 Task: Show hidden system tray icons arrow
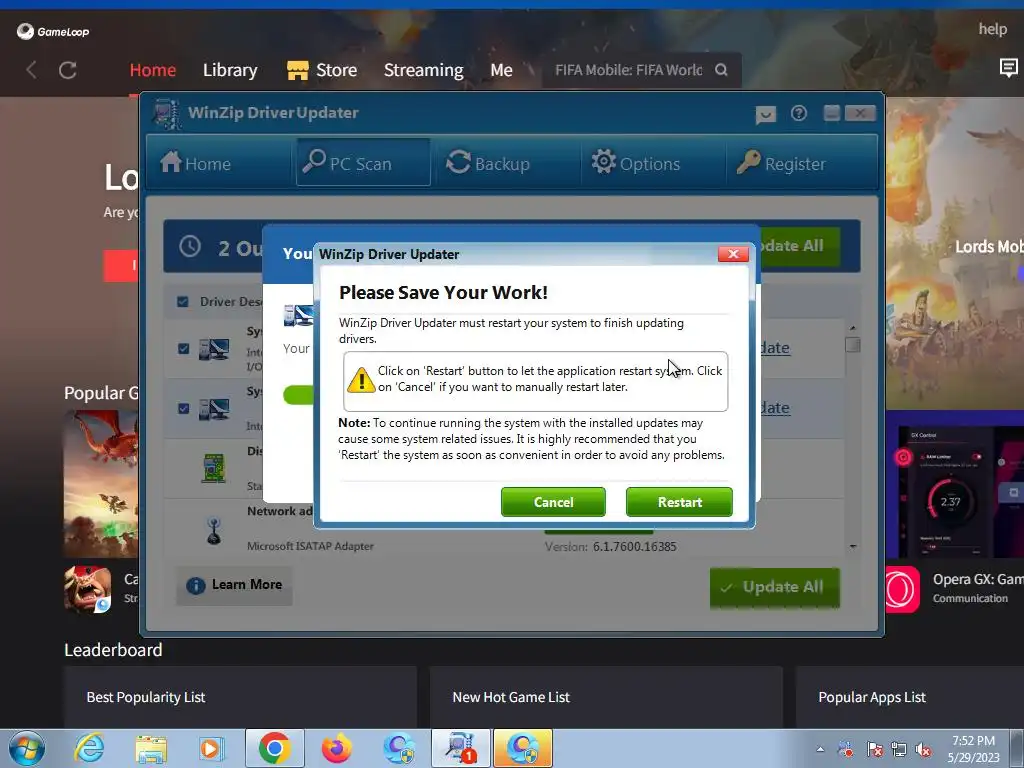point(820,750)
